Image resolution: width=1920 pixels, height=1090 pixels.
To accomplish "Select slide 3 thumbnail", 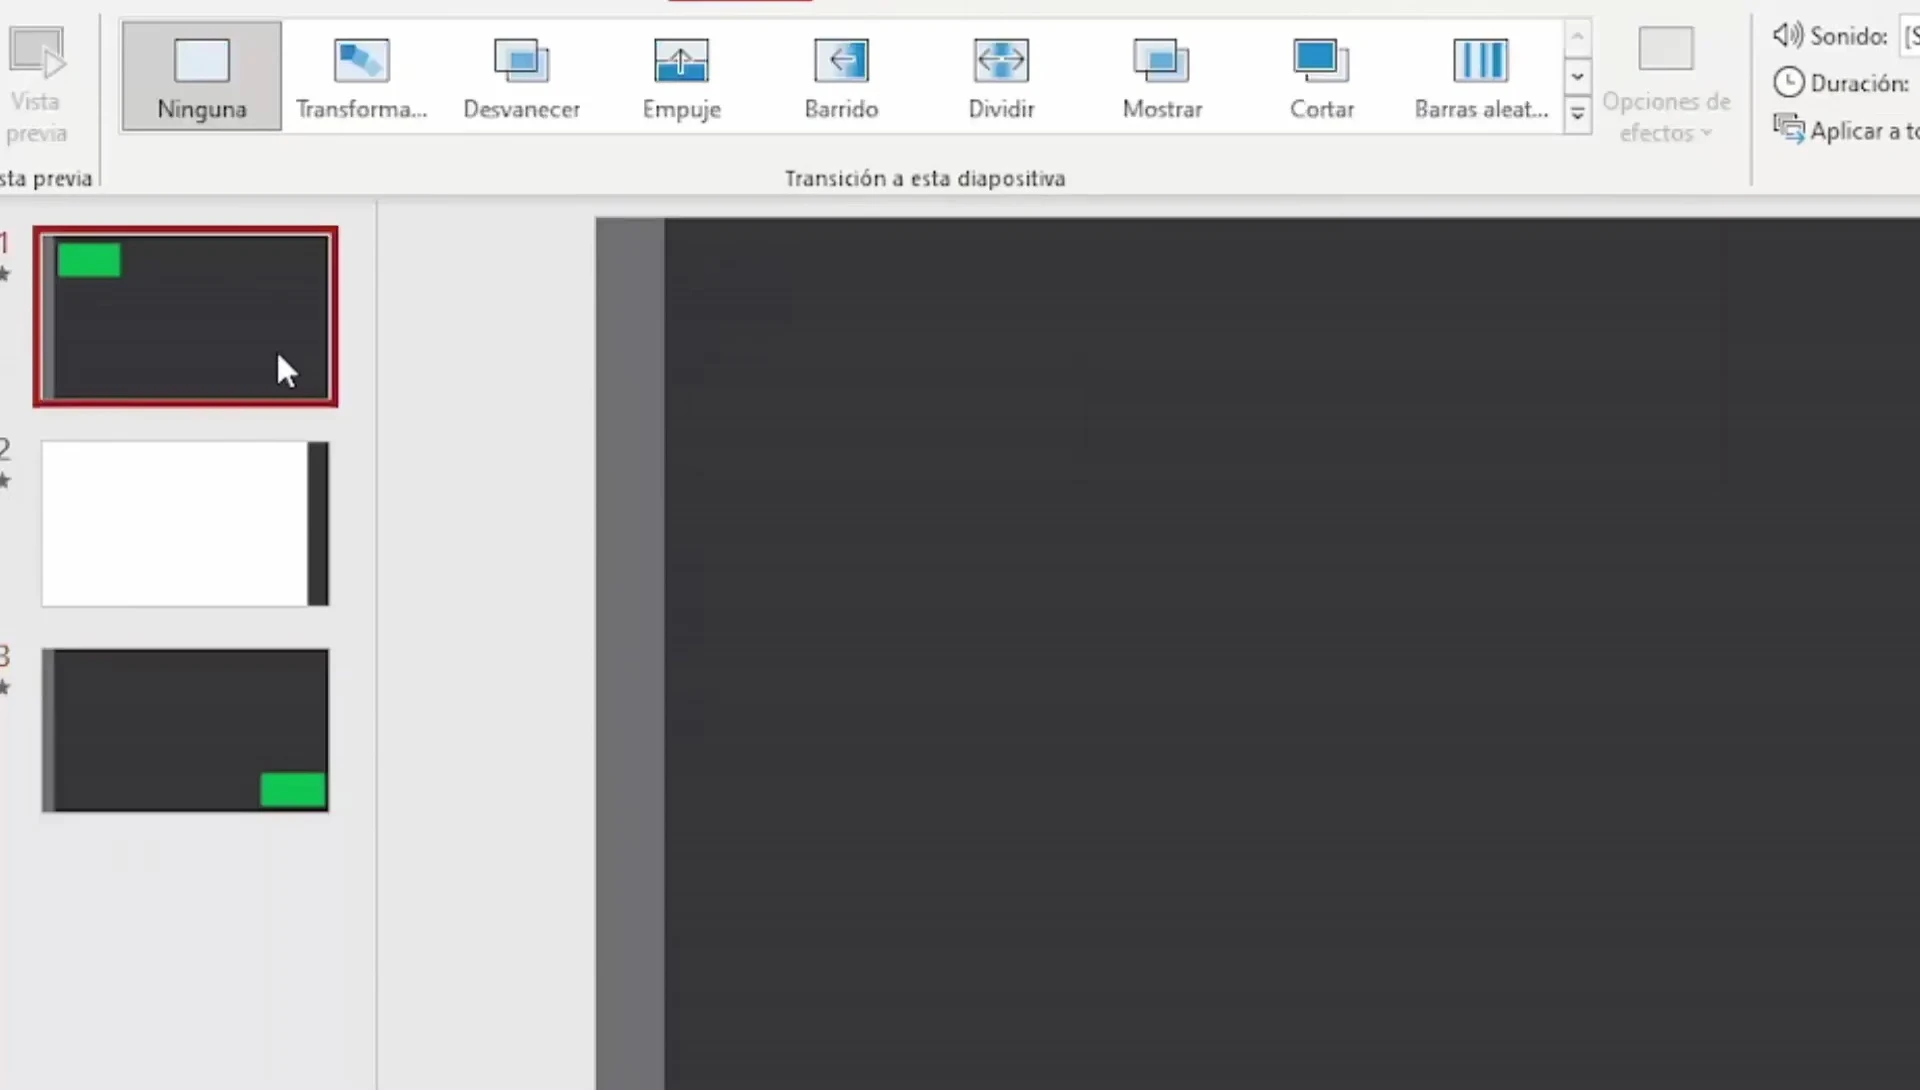I will pyautogui.click(x=185, y=730).
